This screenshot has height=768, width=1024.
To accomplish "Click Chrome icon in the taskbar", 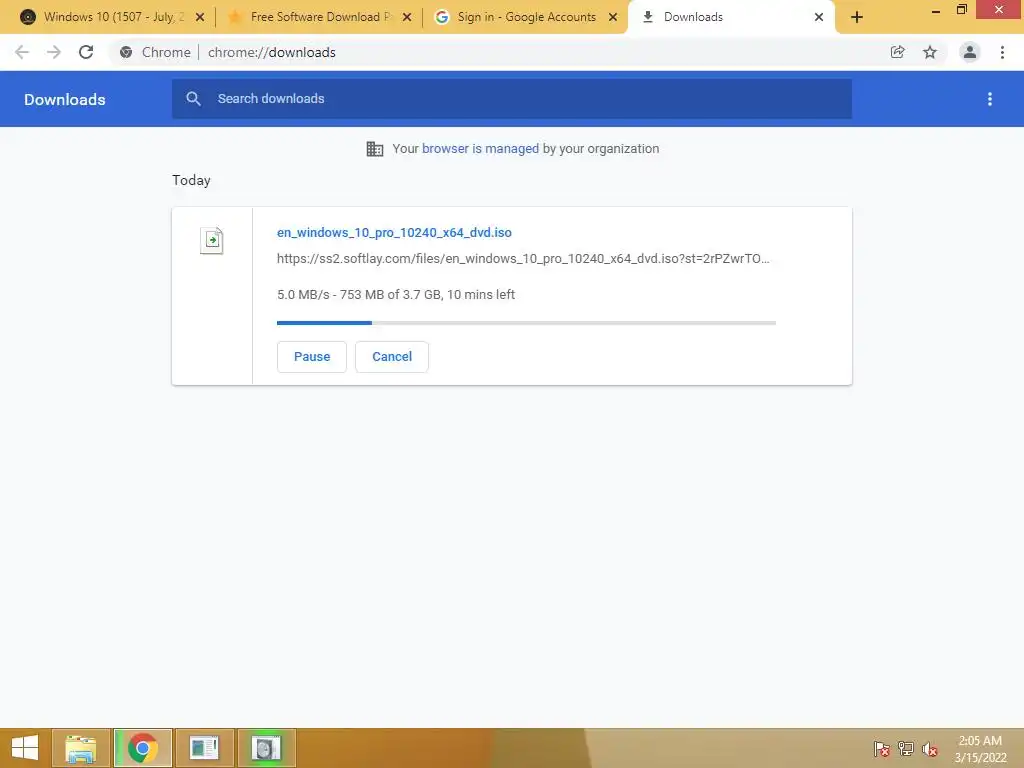I will tap(143, 748).
